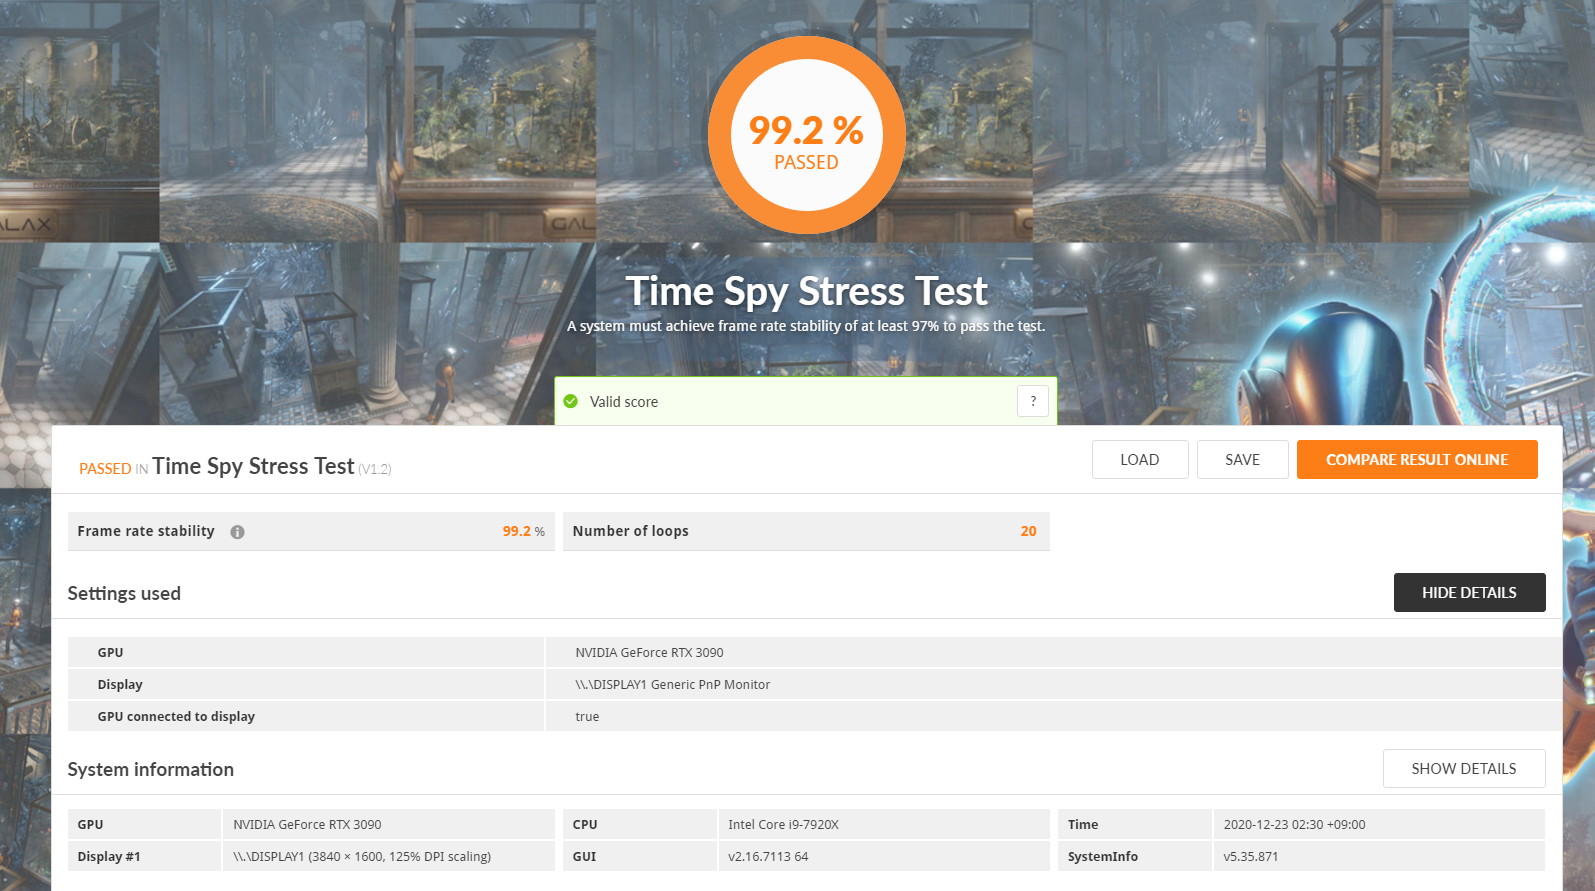This screenshot has height=891, width=1595.
Task: Click the 97% stability requirement subtitle
Action: coord(806,326)
